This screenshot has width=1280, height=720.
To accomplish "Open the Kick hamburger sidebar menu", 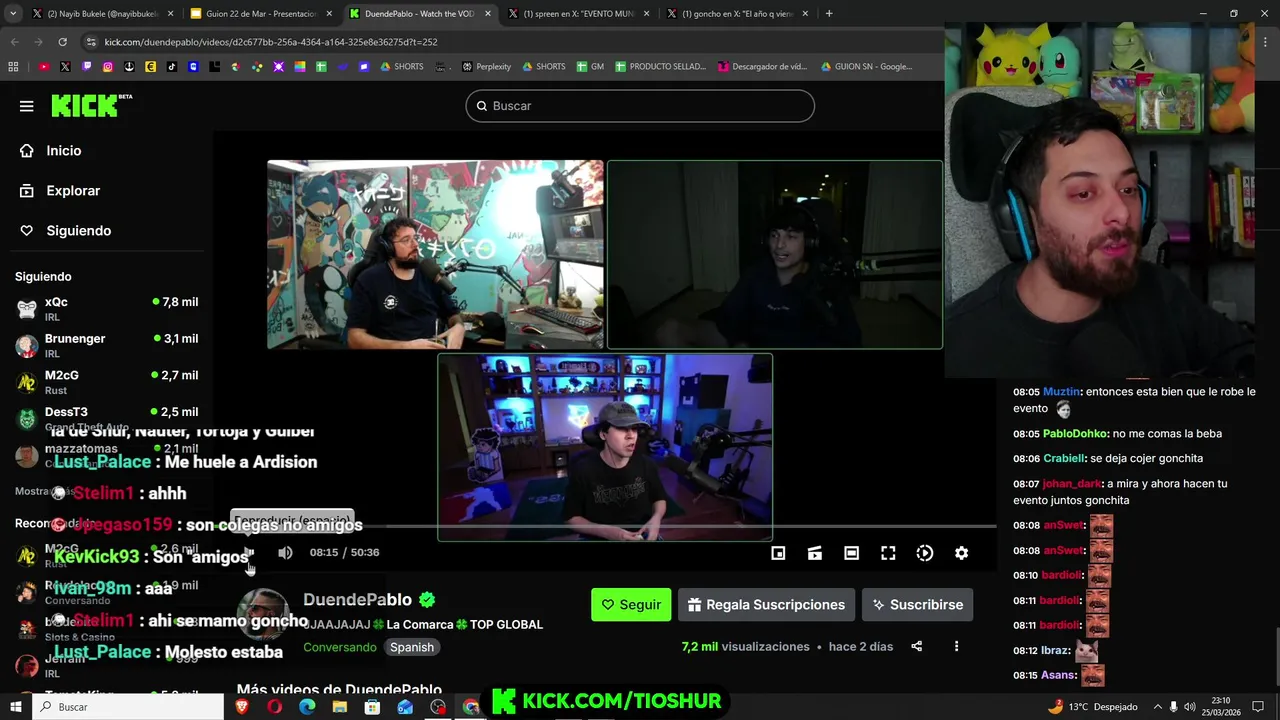I will (26, 106).
